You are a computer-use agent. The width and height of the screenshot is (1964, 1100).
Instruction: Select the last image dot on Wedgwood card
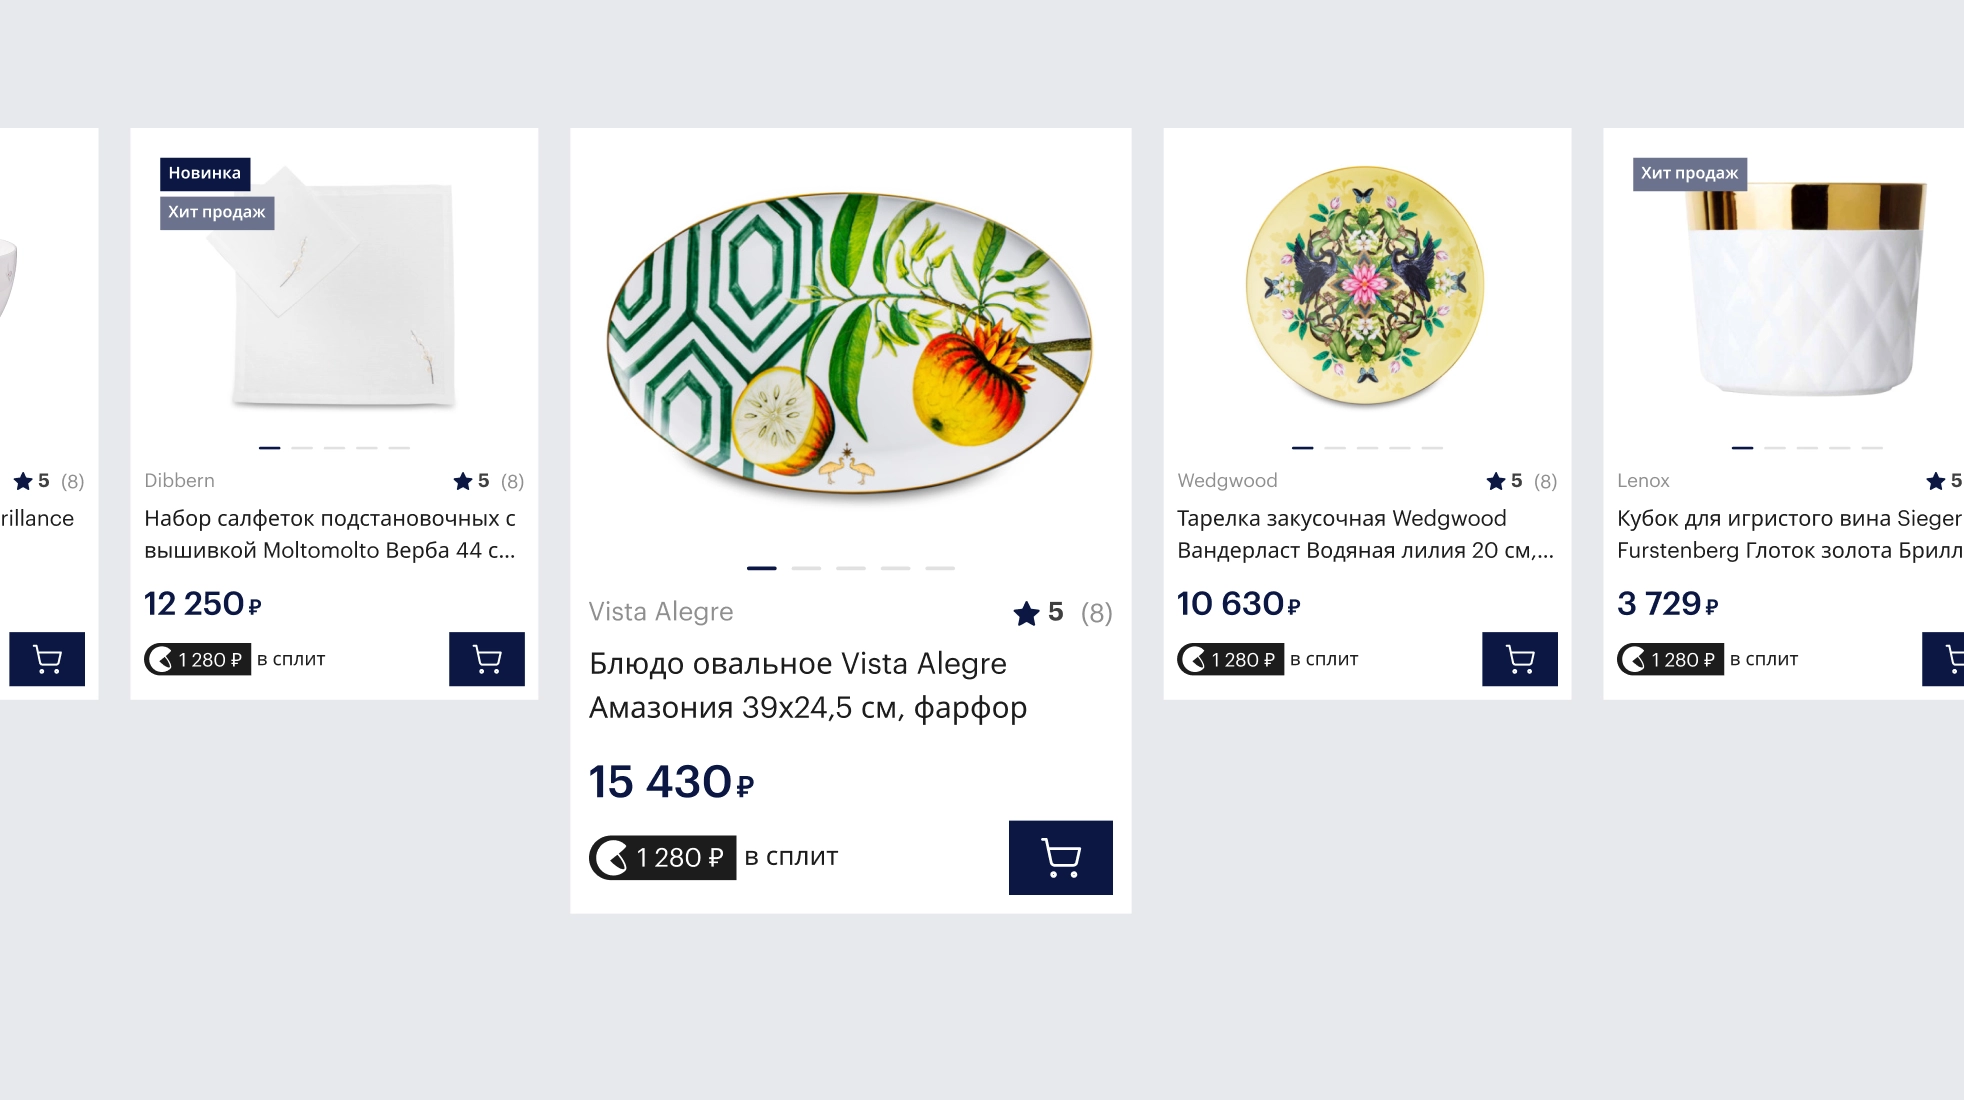tap(1432, 448)
